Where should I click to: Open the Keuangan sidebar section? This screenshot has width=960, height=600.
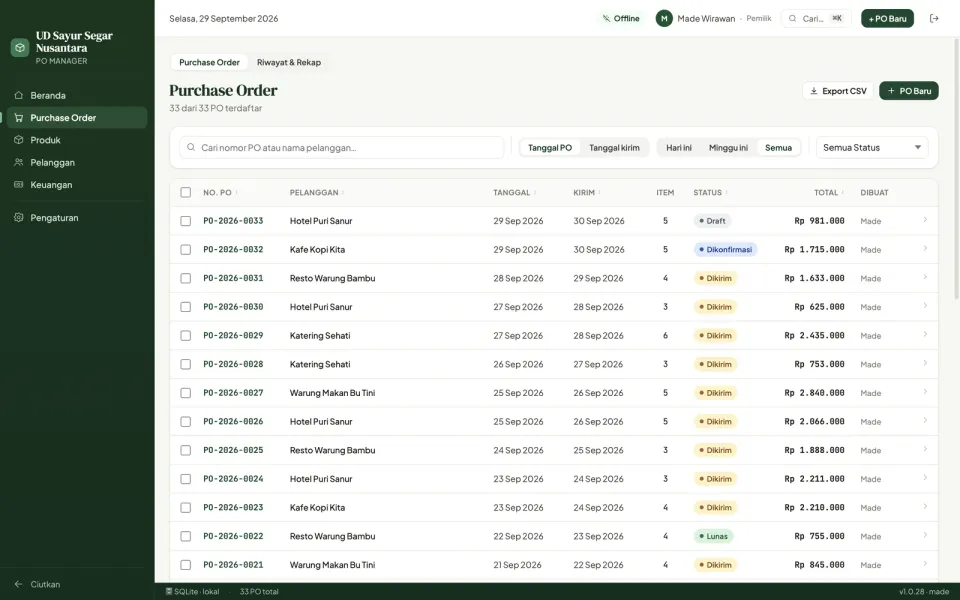pyautogui.click(x=77, y=185)
